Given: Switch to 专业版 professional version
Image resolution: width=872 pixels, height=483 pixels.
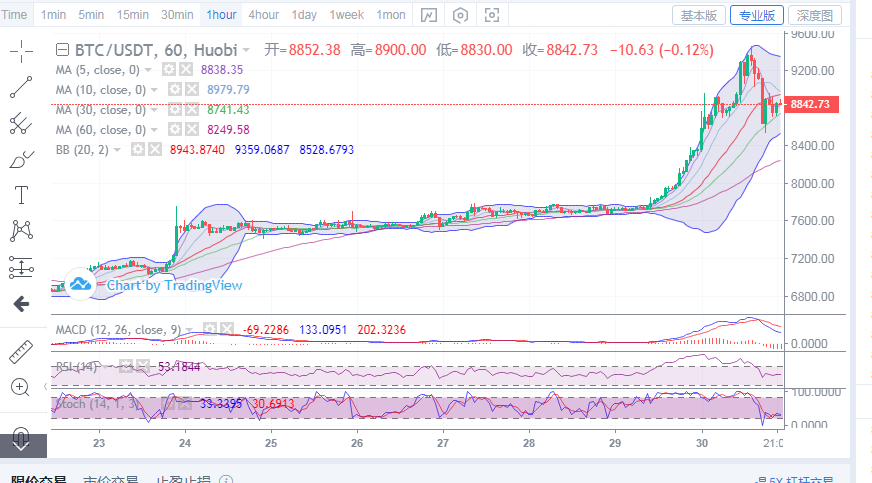Looking at the screenshot, I should pyautogui.click(x=757, y=16).
